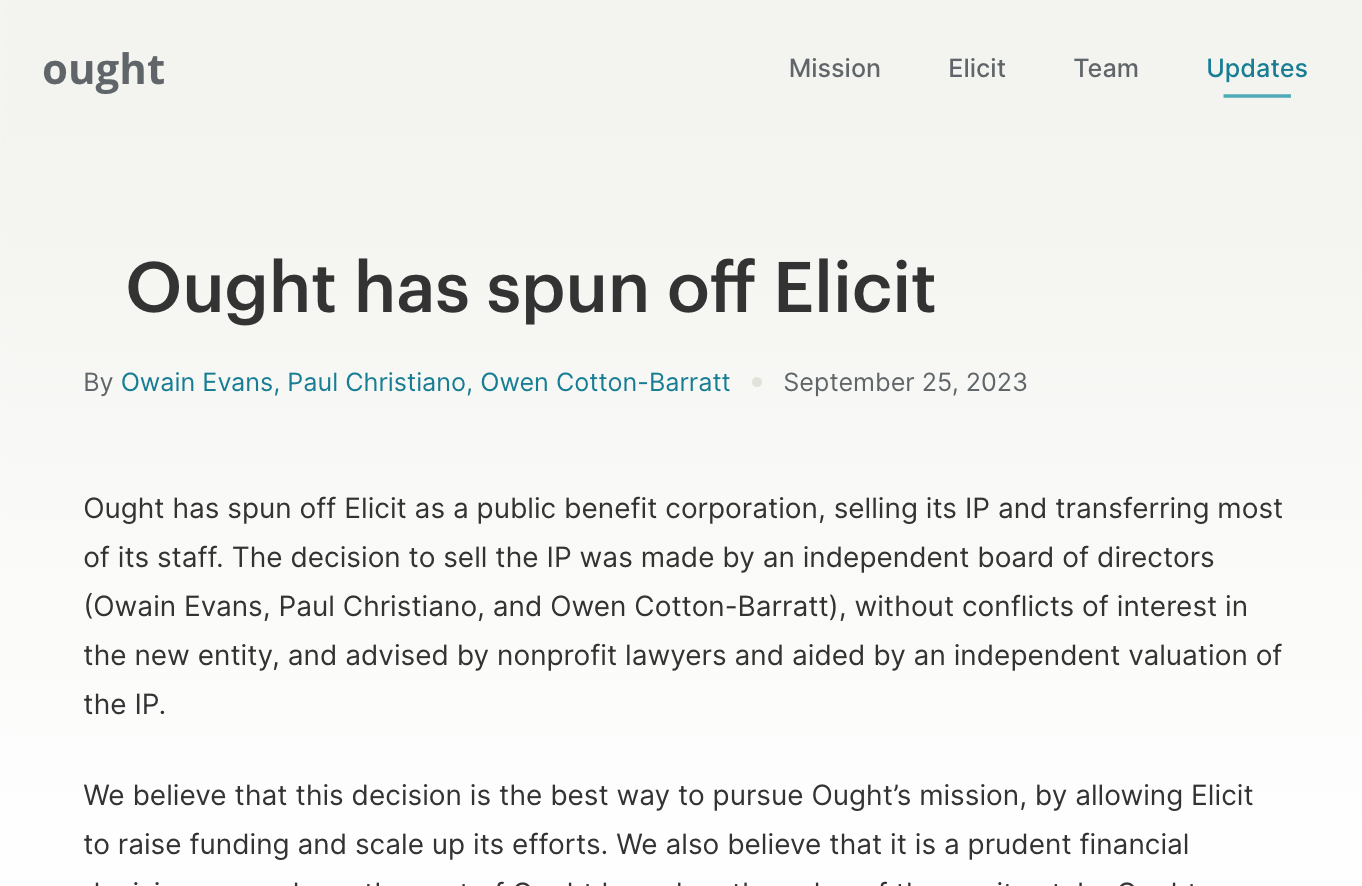Open the first author link in the byline
The height and width of the screenshot is (886, 1362).
[x=196, y=382]
